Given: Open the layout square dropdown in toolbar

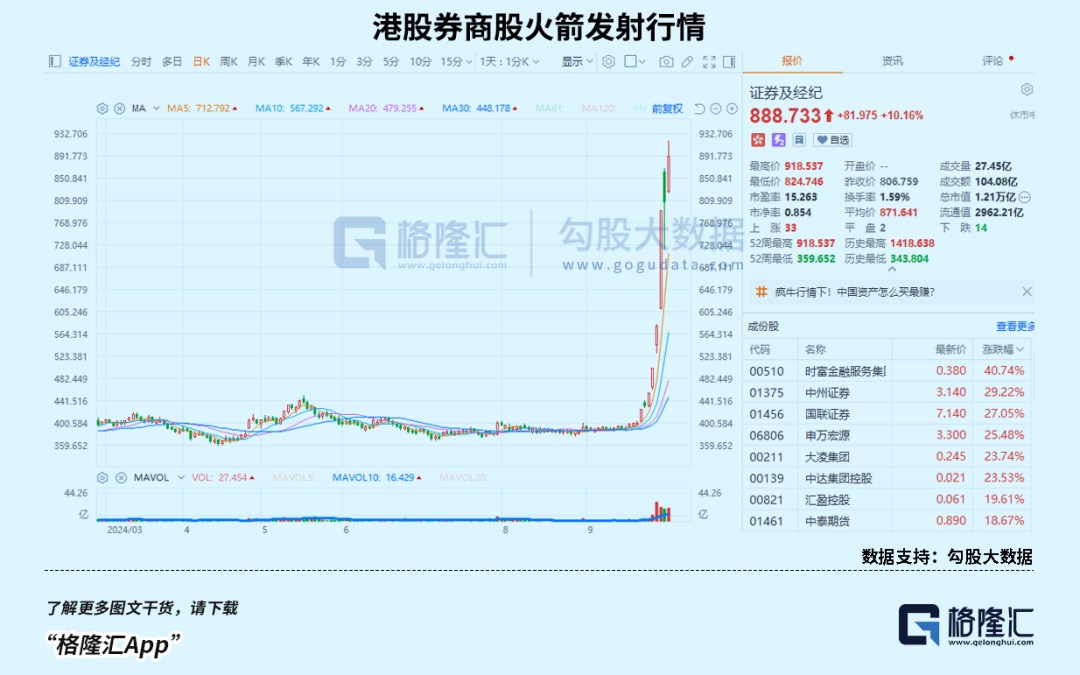Looking at the screenshot, I should coord(634,61).
